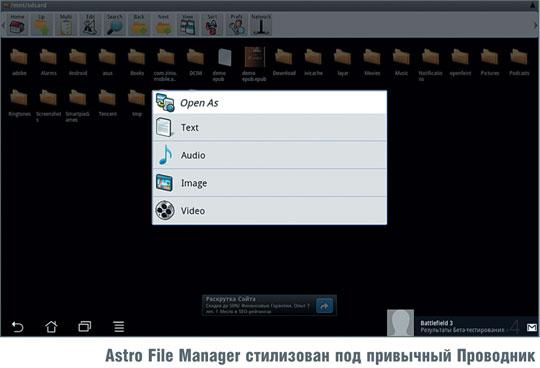
Task: Open the SmartpixGames folder
Action: coord(78,105)
